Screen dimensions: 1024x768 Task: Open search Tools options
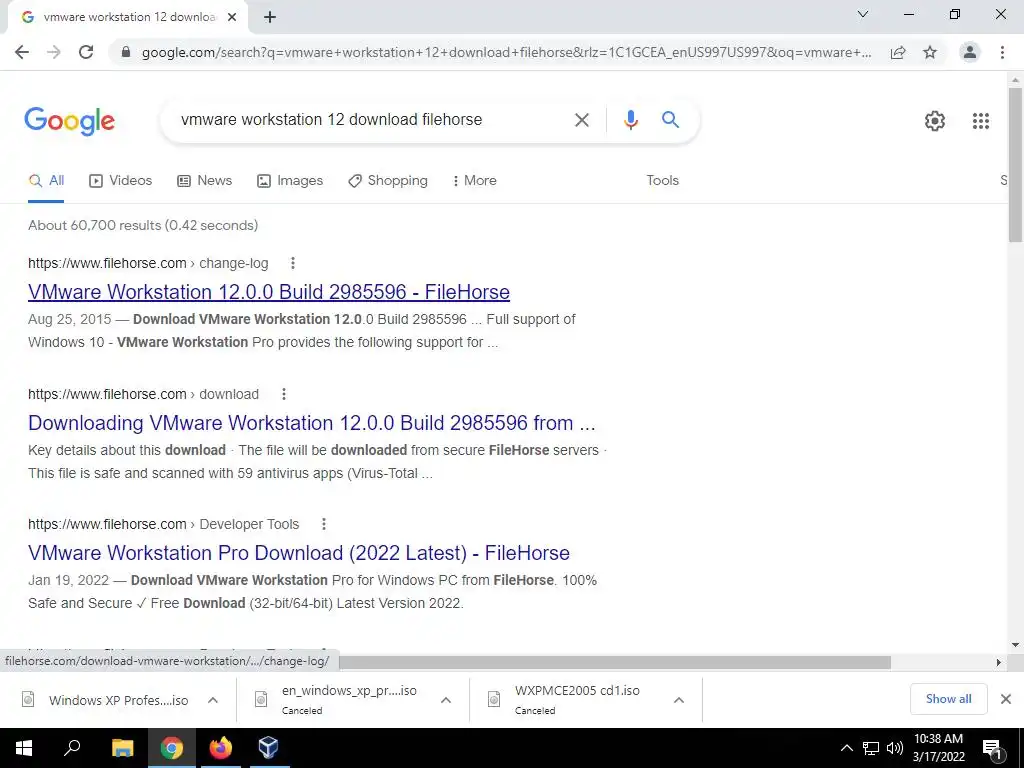pyautogui.click(x=662, y=181)
